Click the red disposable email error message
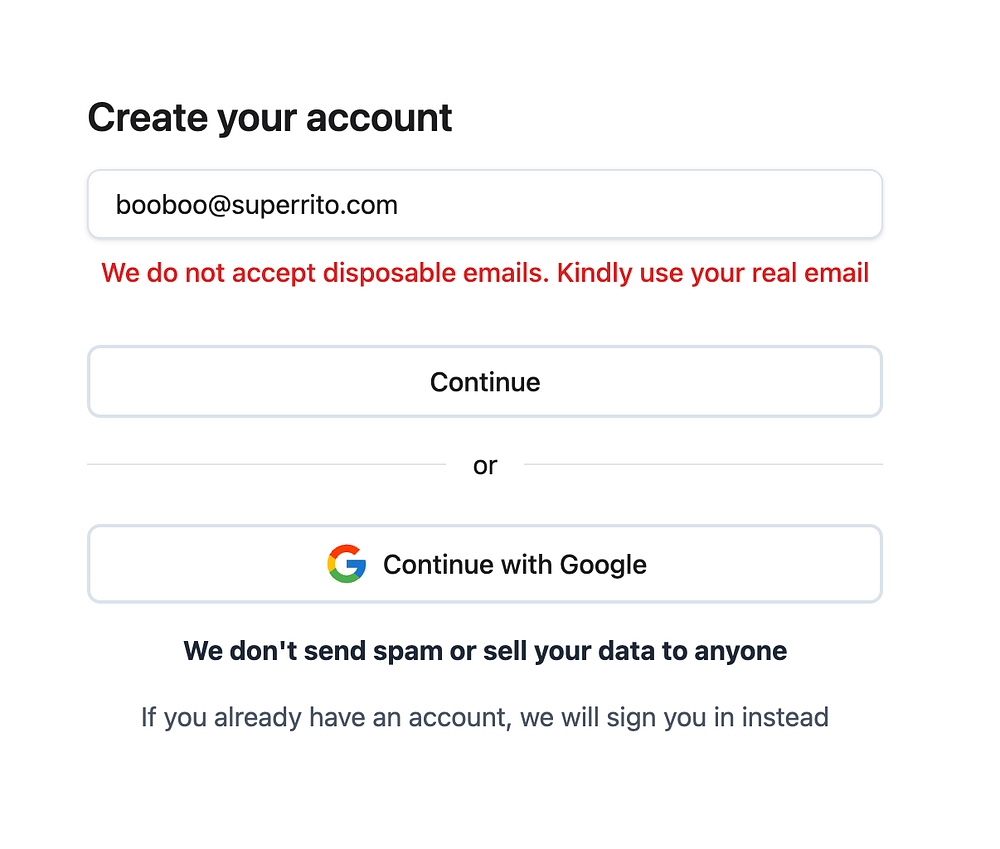 point(485,272)
